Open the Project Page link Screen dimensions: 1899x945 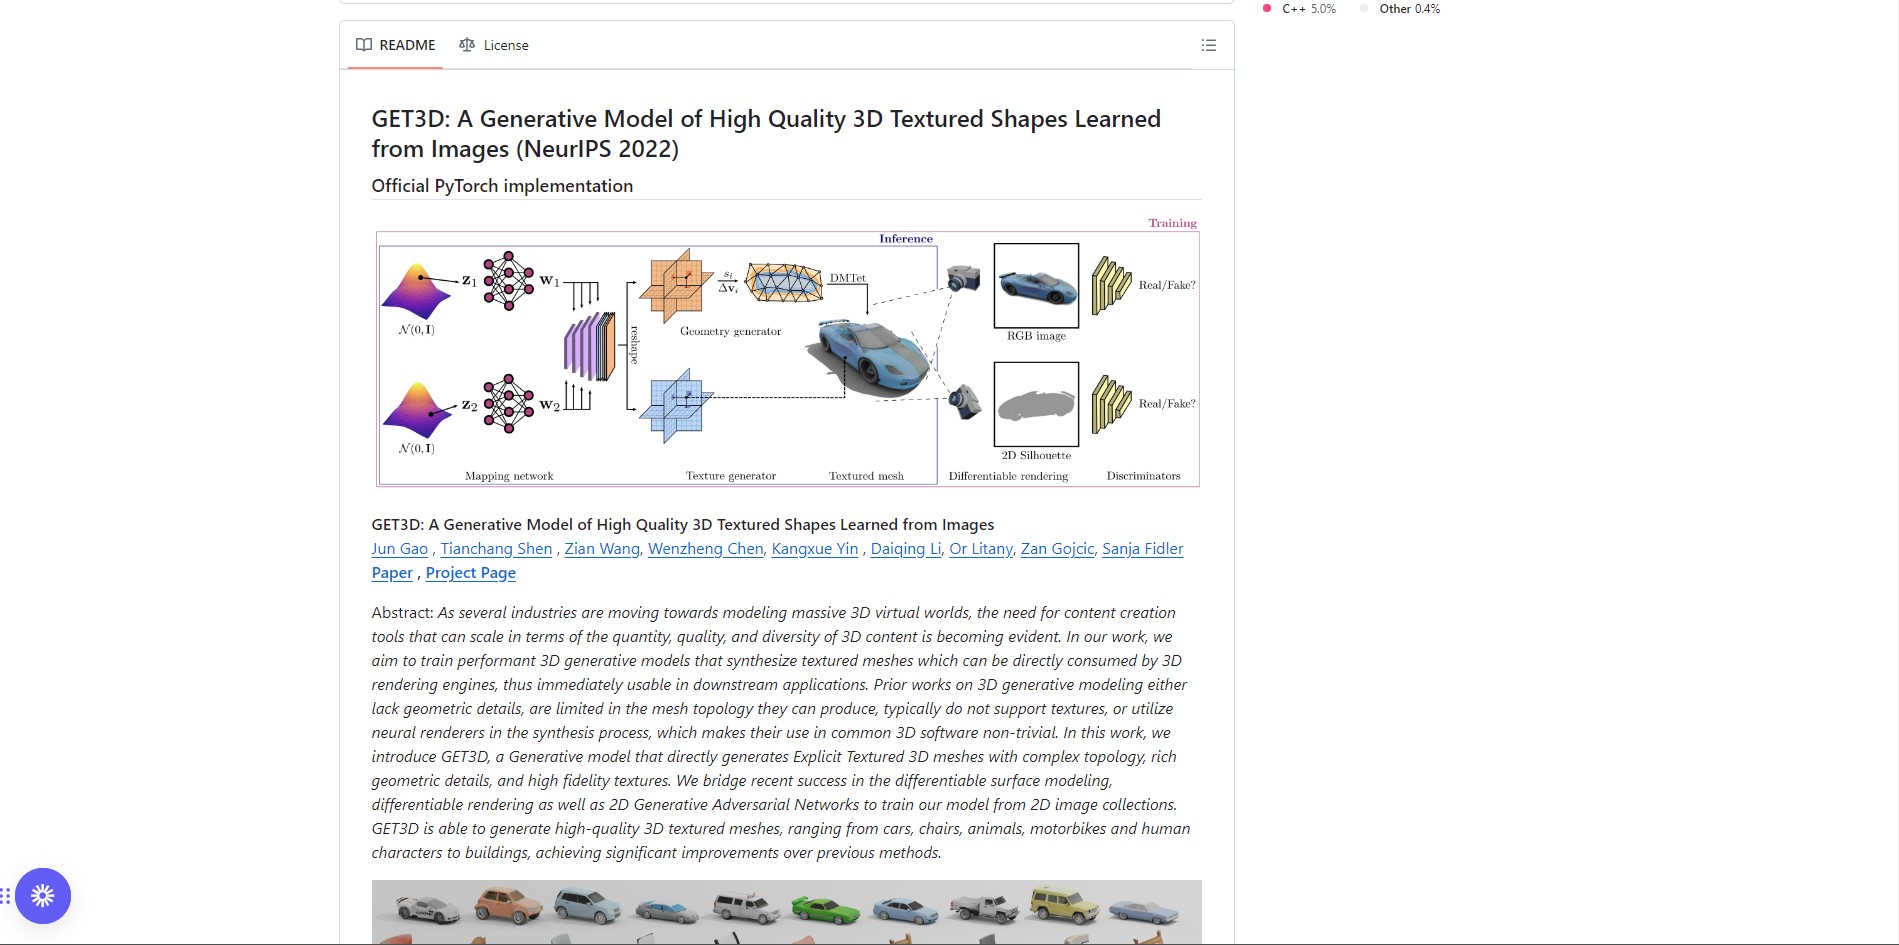click(x=471, y=573)
